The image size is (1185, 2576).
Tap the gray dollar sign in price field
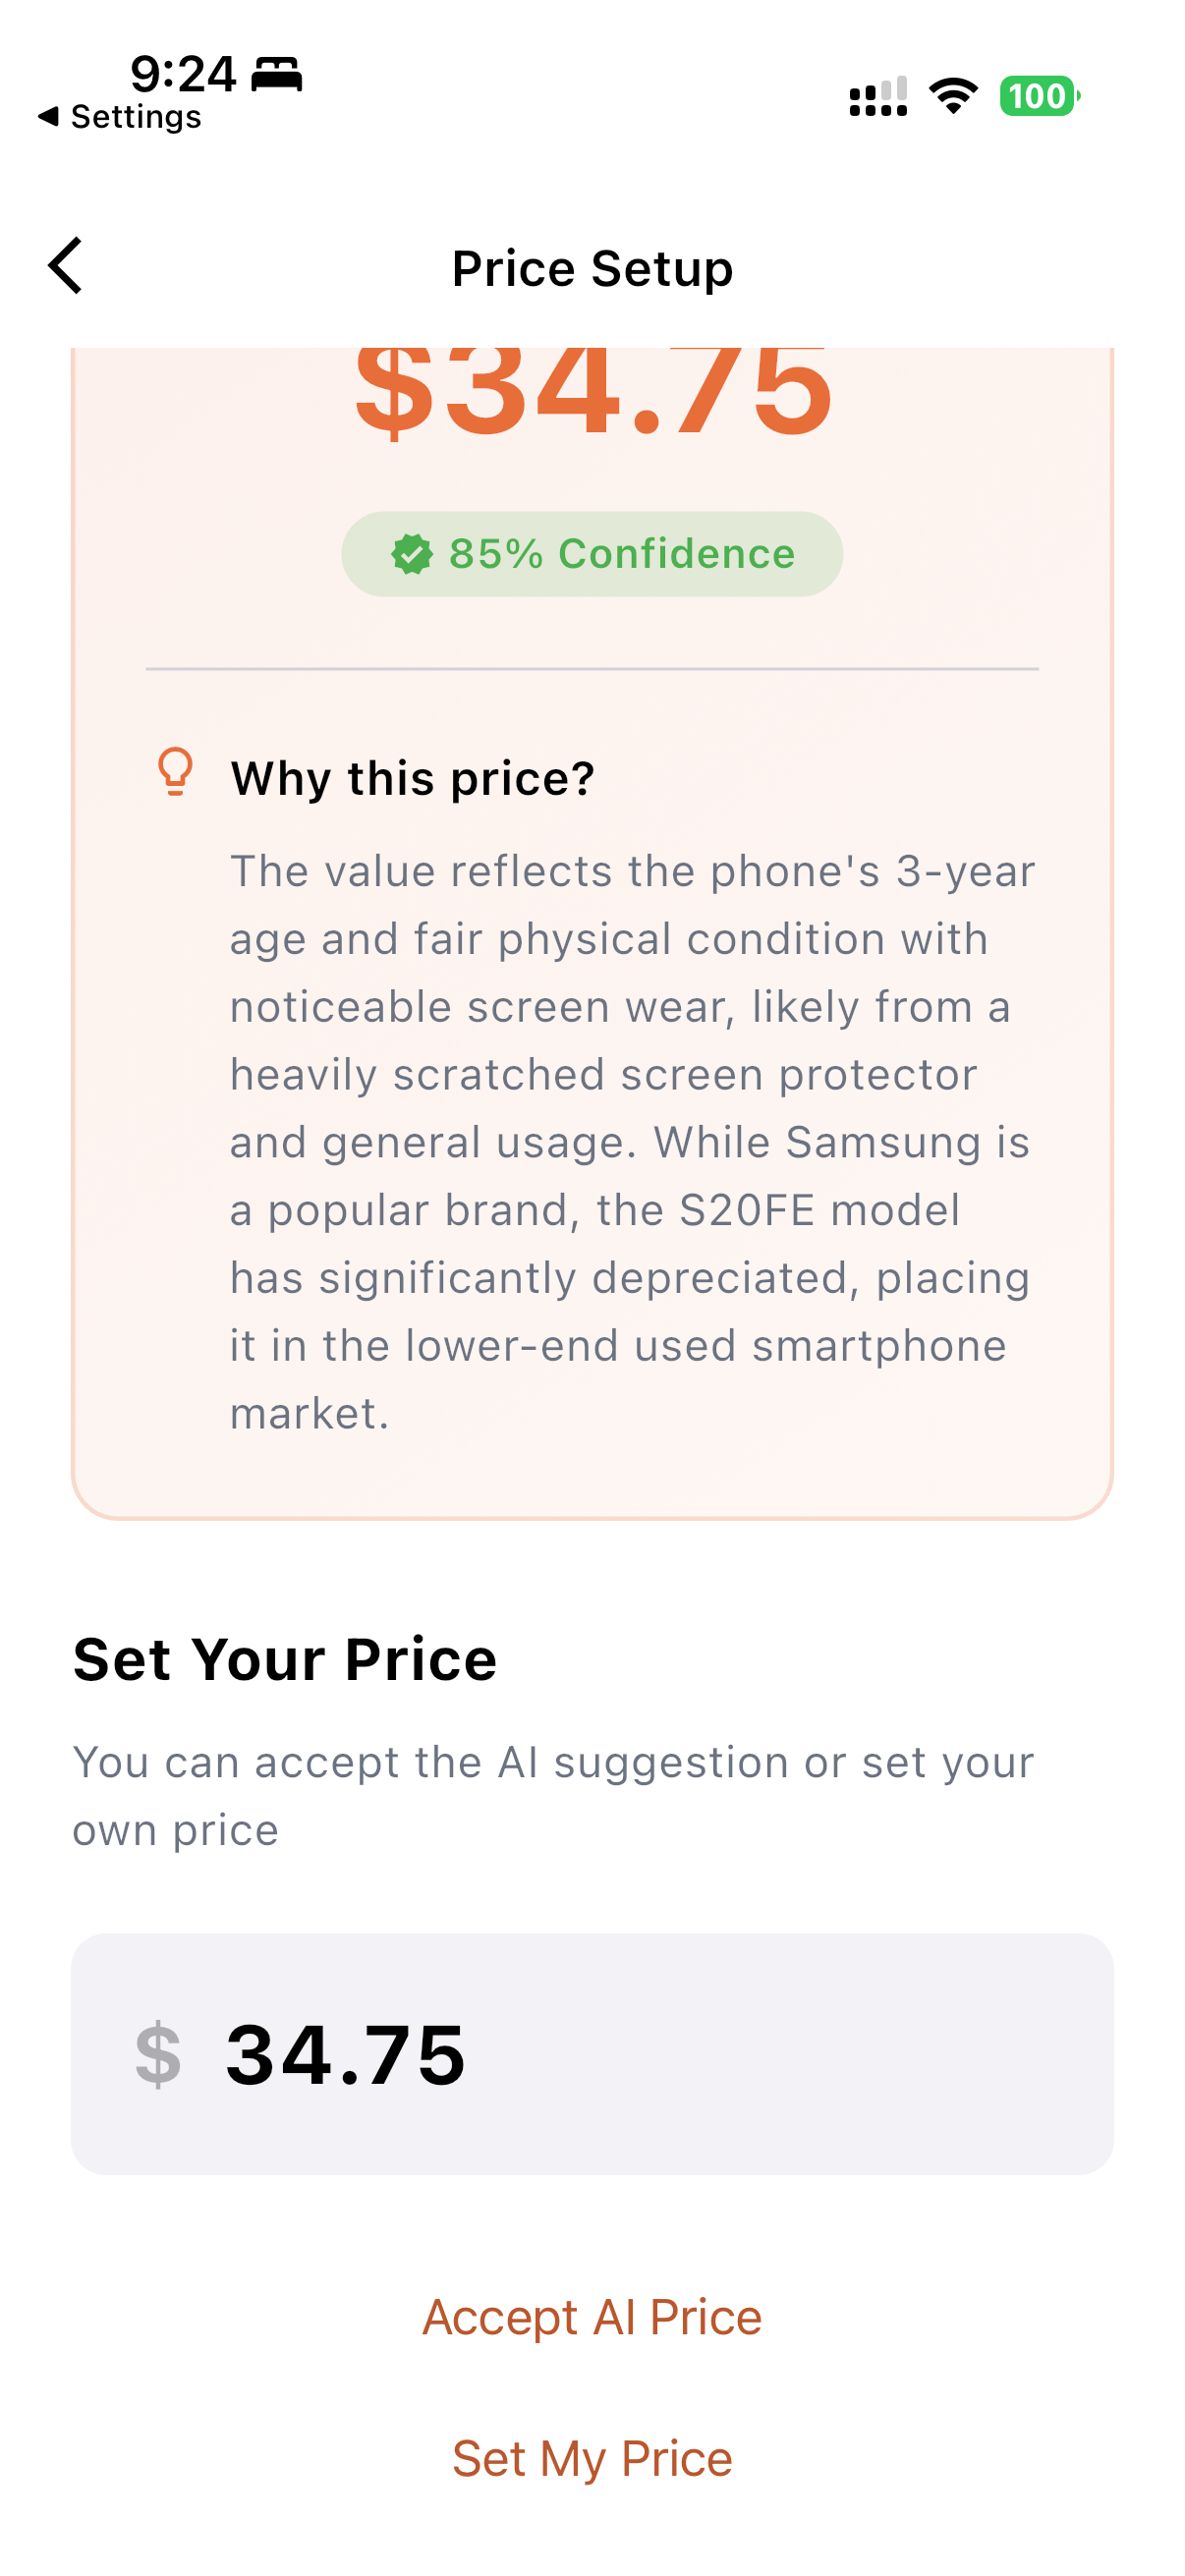coord(158,2054)
